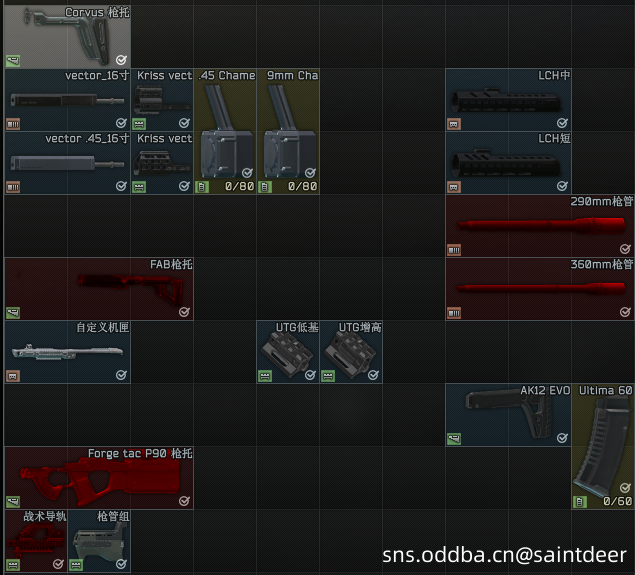
Task: Select the LCH短 handguard item
Action: [509, 163]
